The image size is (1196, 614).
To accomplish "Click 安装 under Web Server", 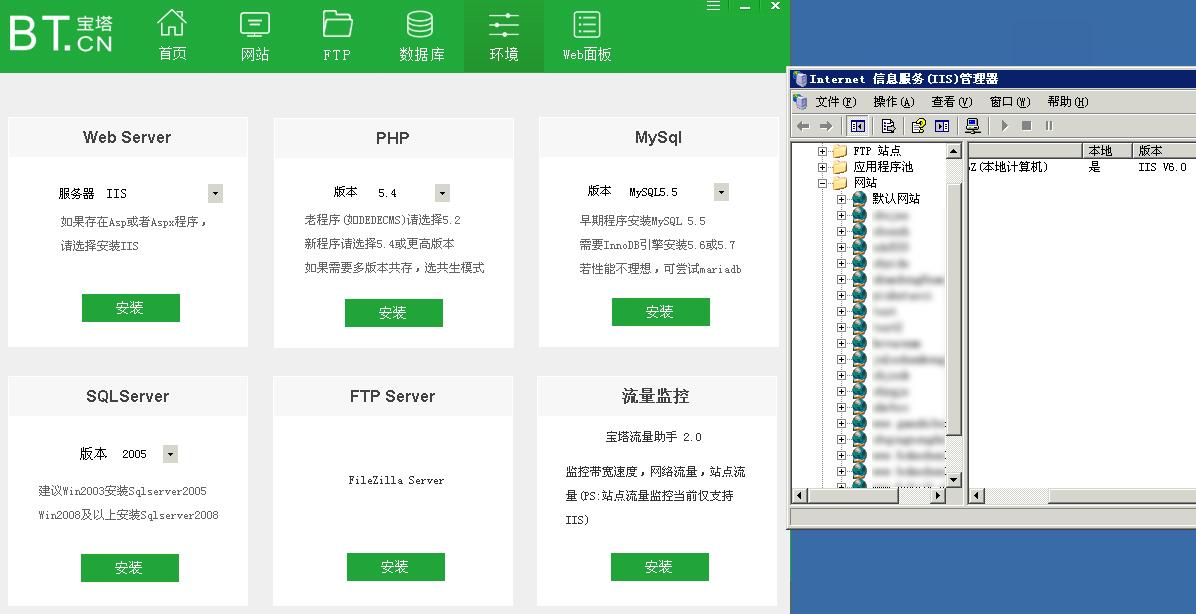I will pos(130,308).
